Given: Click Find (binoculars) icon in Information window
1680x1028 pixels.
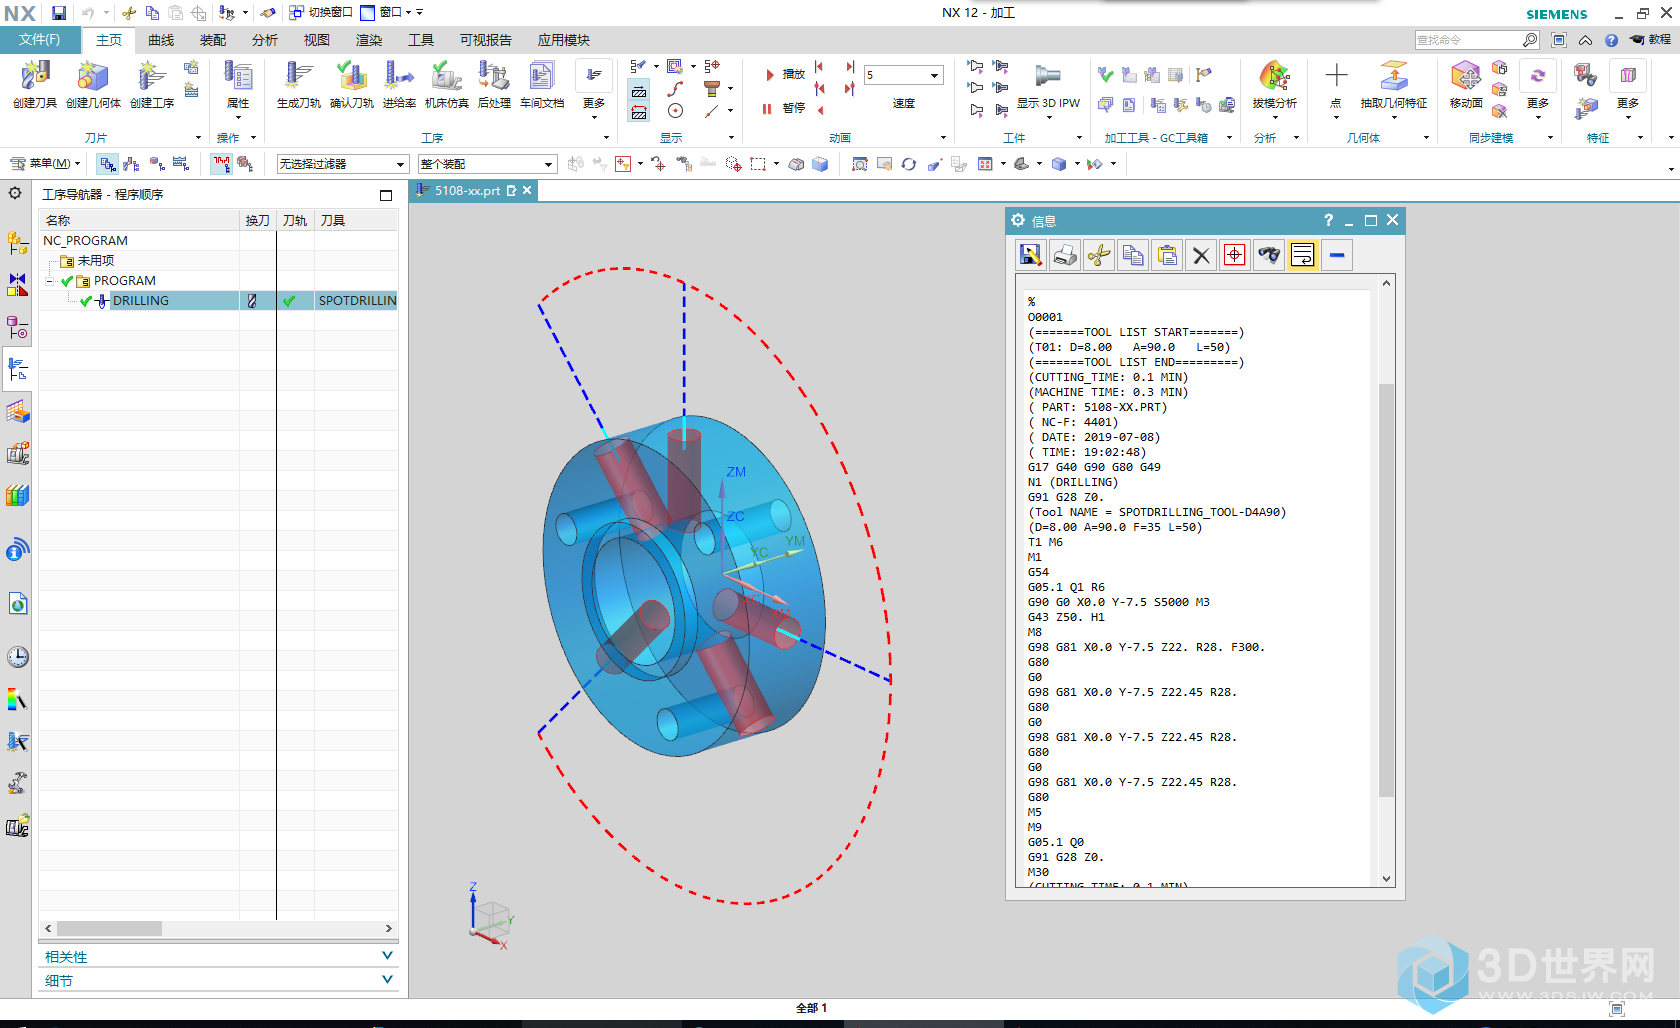Looking at the screenshot, I should point(1269,255).
